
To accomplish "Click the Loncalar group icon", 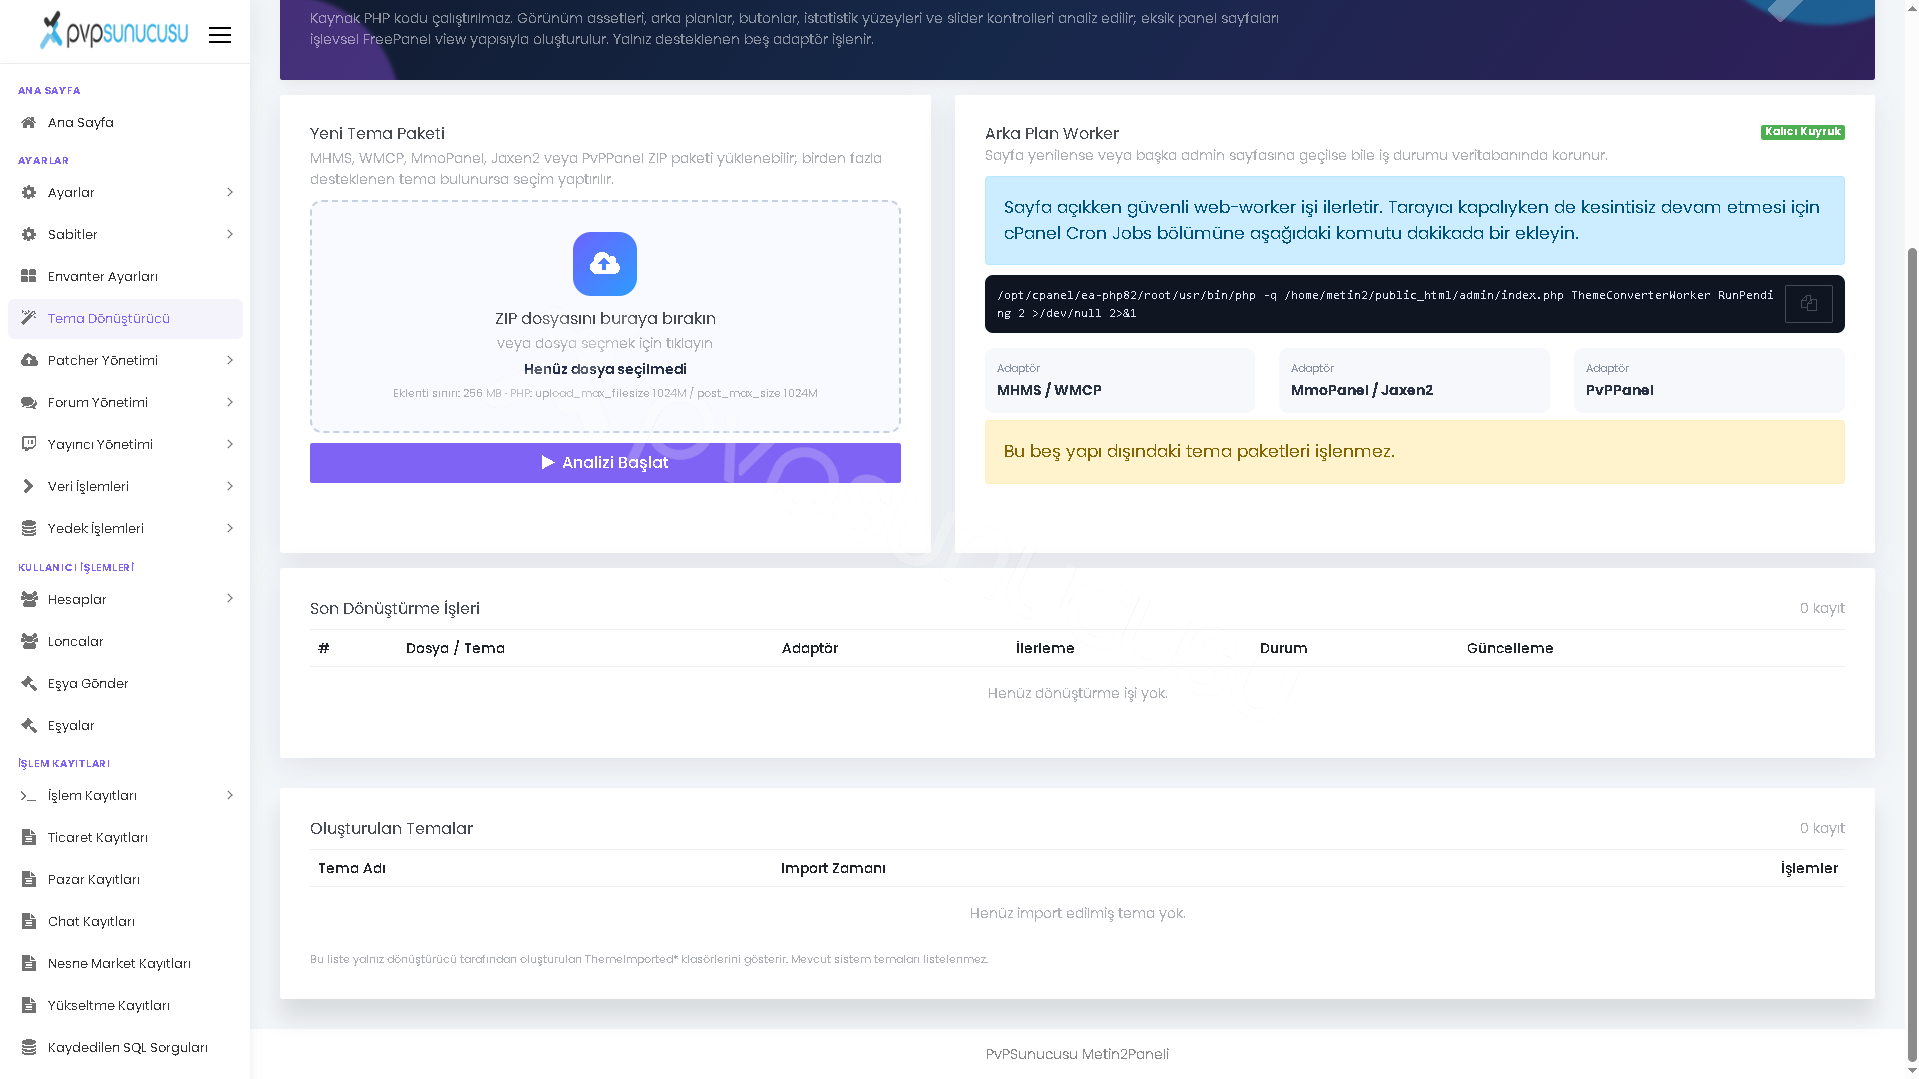I will click(x=29, y=642).
